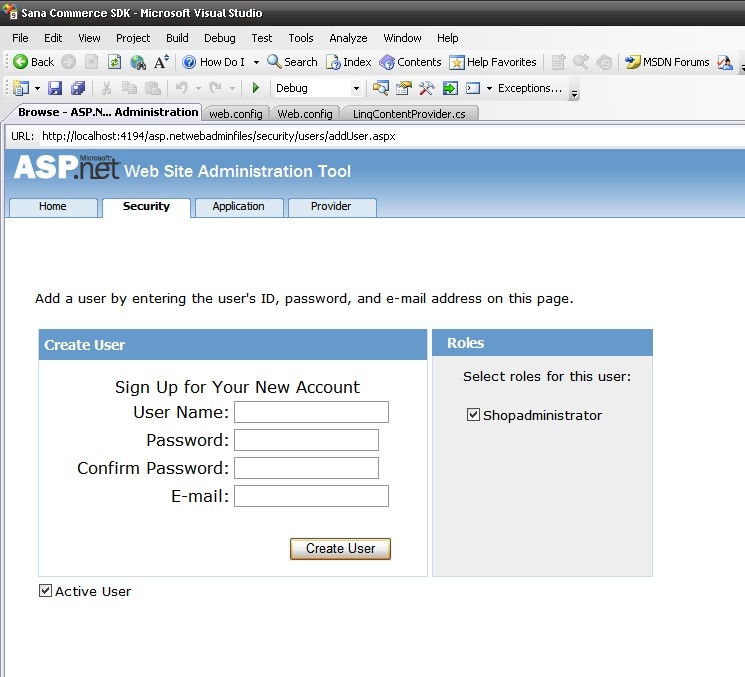Click the Redo arrow
Screen dimensions: 745x677
coord(215,88)
